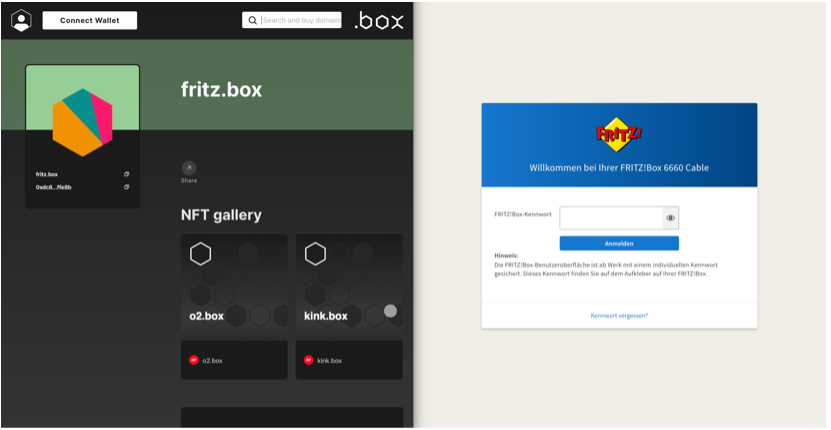
Task: Open the fritz.box hexagon avatar image
Action: tap(82, 122)
